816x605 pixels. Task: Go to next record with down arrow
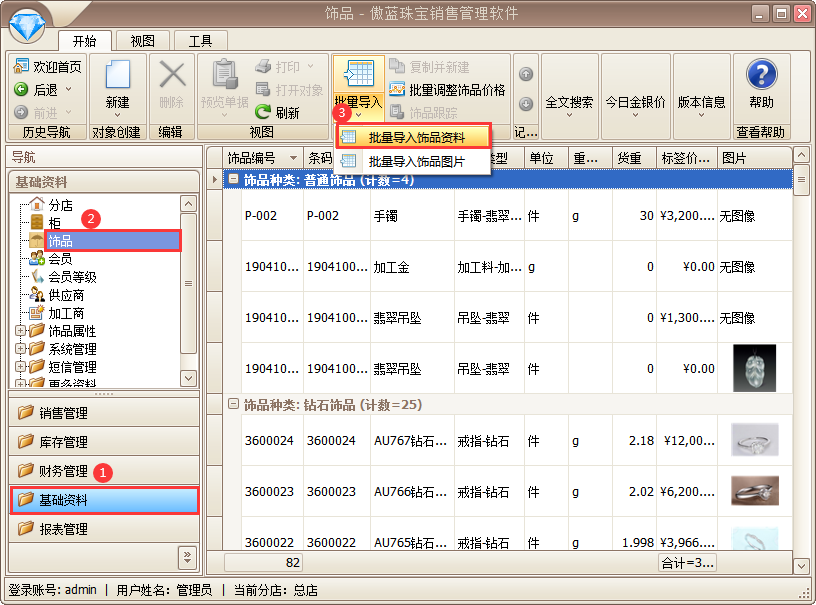point(526,104)
